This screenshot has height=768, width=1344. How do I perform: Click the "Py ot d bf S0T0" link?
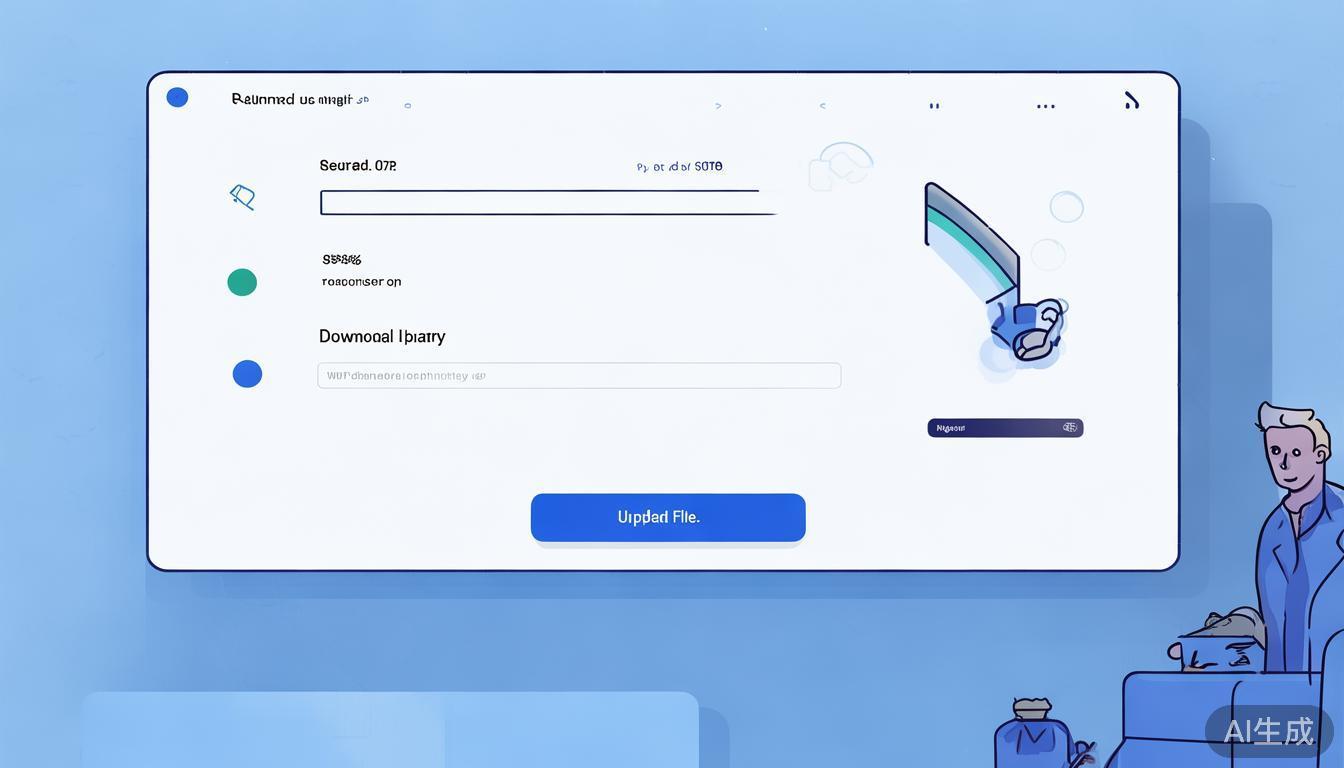[679, 167]
